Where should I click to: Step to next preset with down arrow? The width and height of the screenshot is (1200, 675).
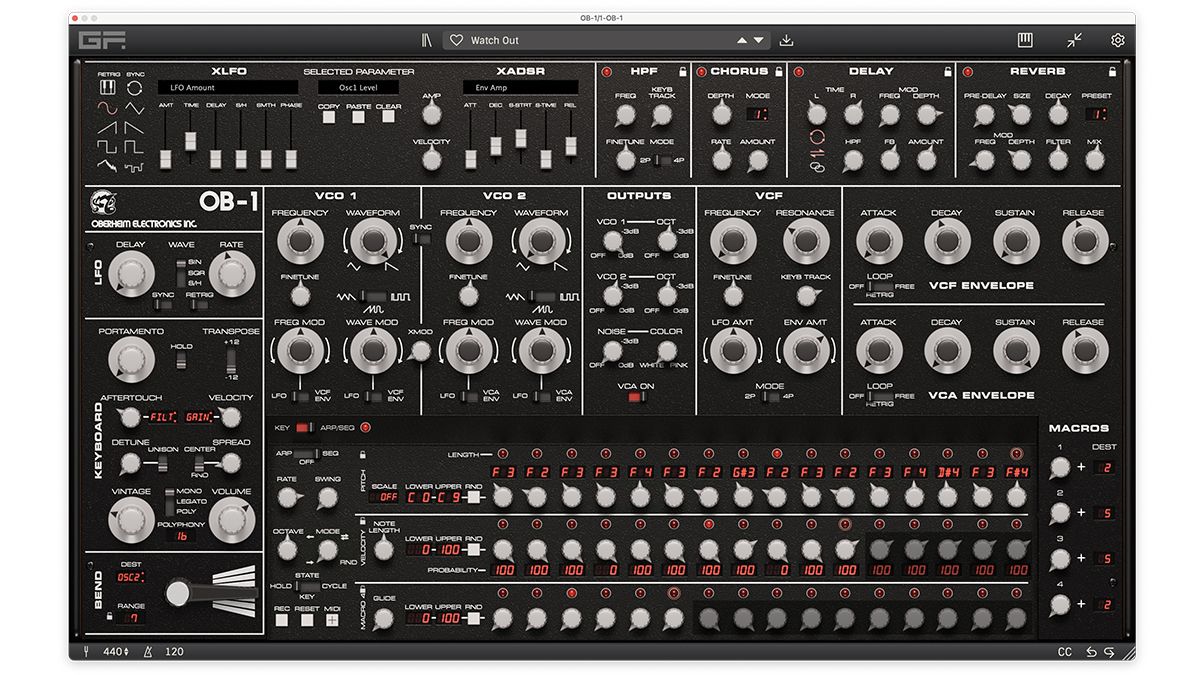pyautogui.click(x=759, y=40)
